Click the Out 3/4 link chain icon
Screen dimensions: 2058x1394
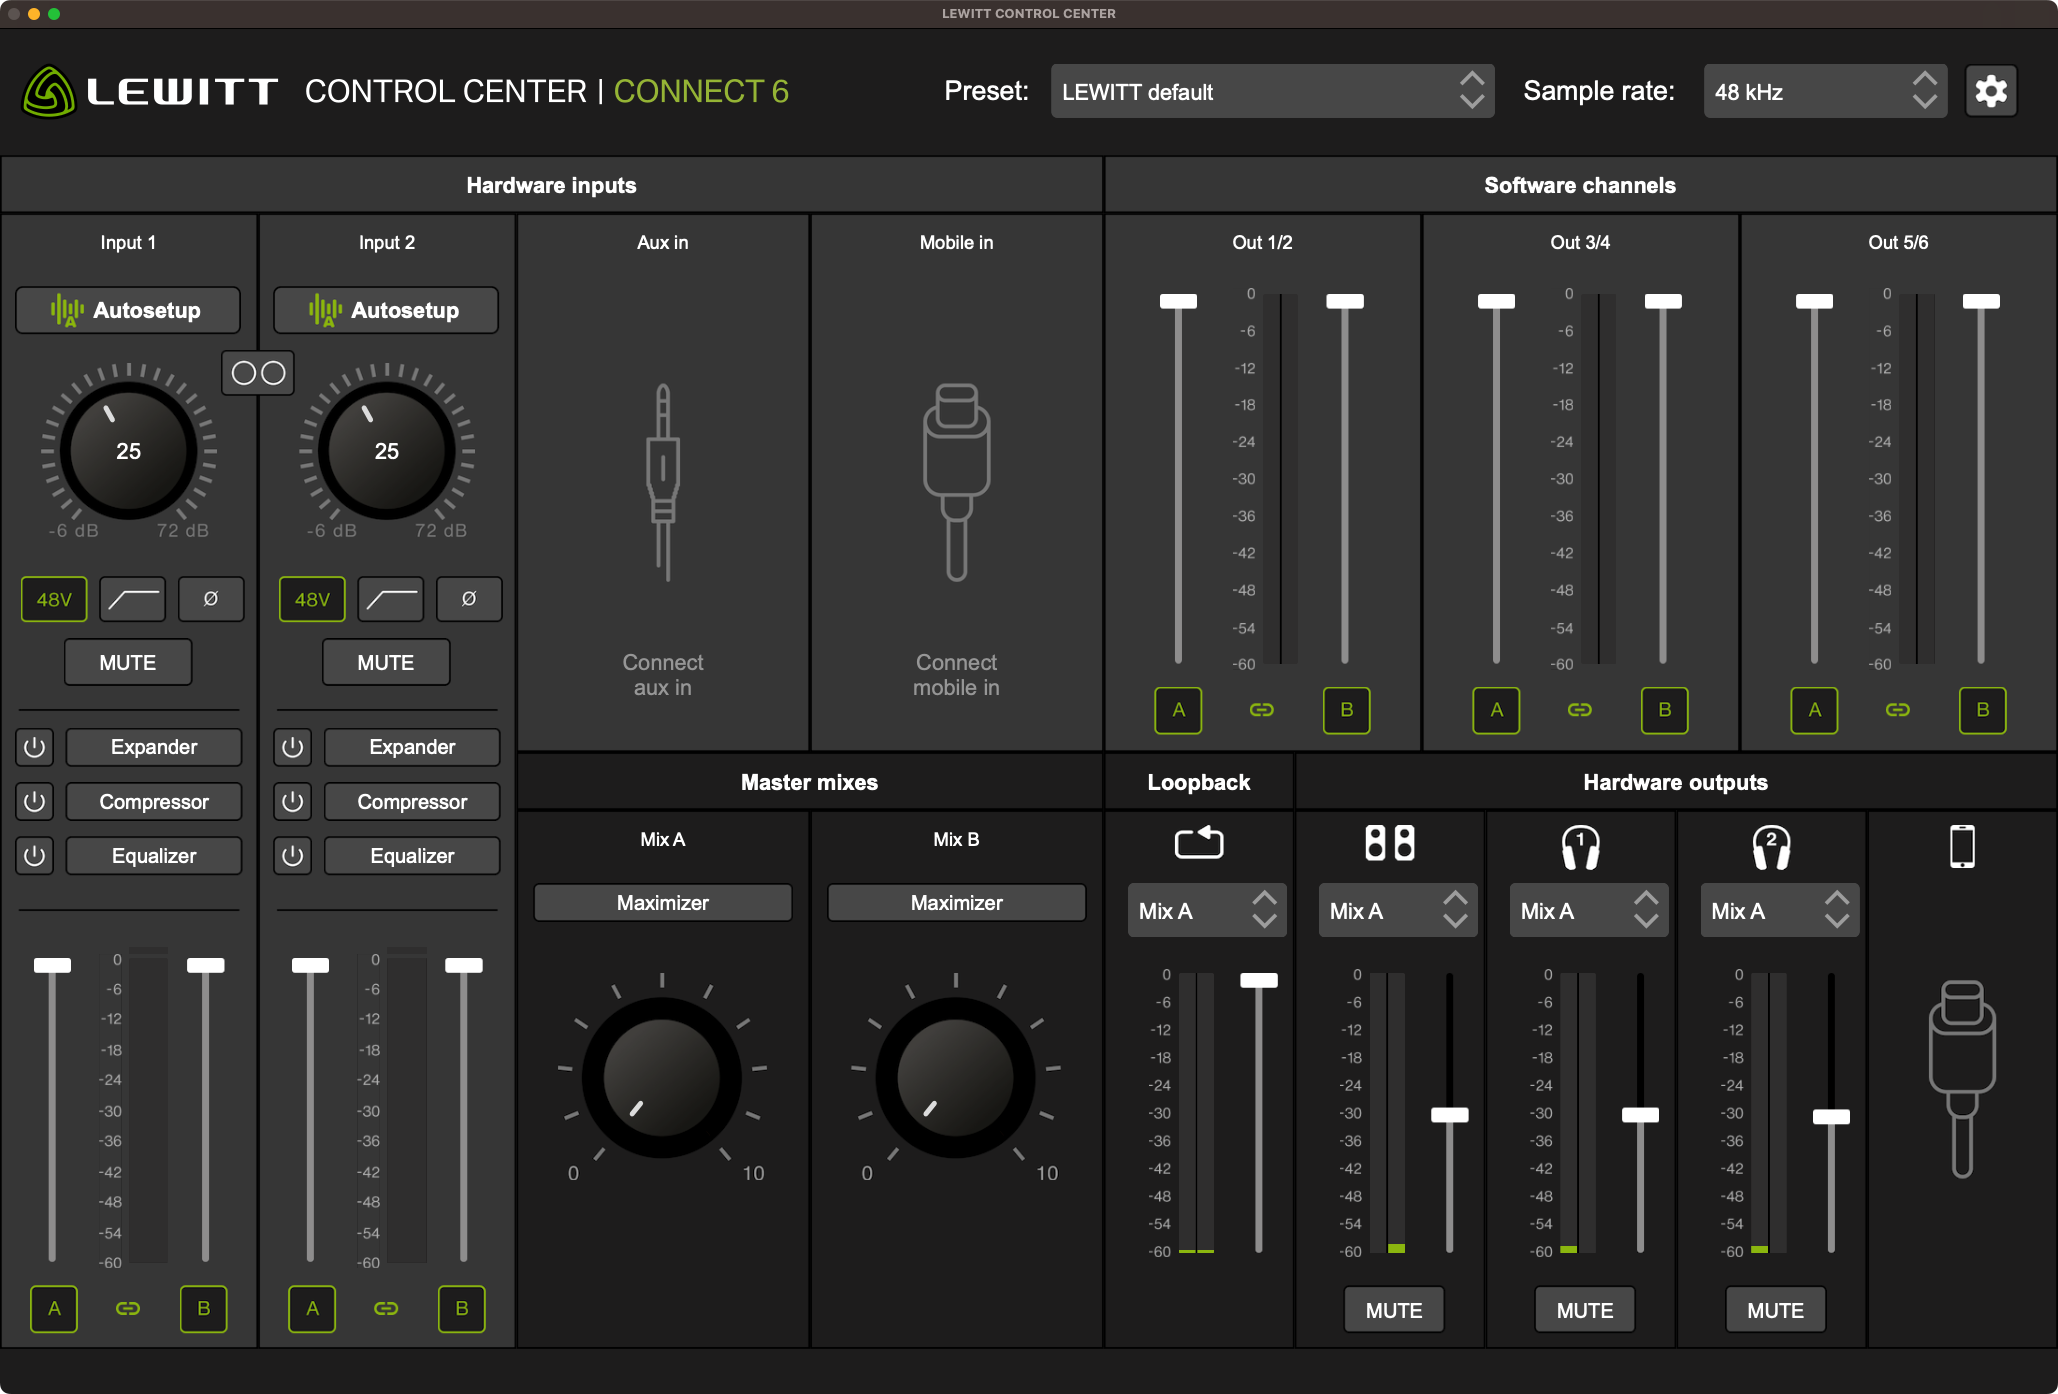pos(1580,710)
